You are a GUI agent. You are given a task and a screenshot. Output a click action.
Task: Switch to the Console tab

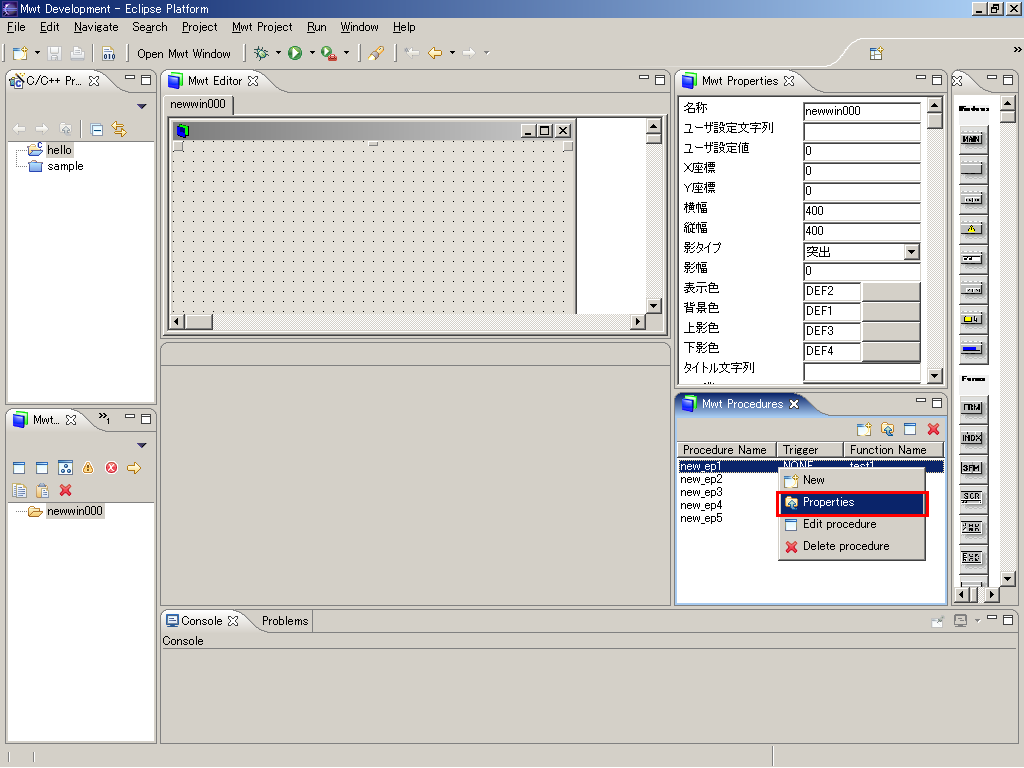point(202,621)
